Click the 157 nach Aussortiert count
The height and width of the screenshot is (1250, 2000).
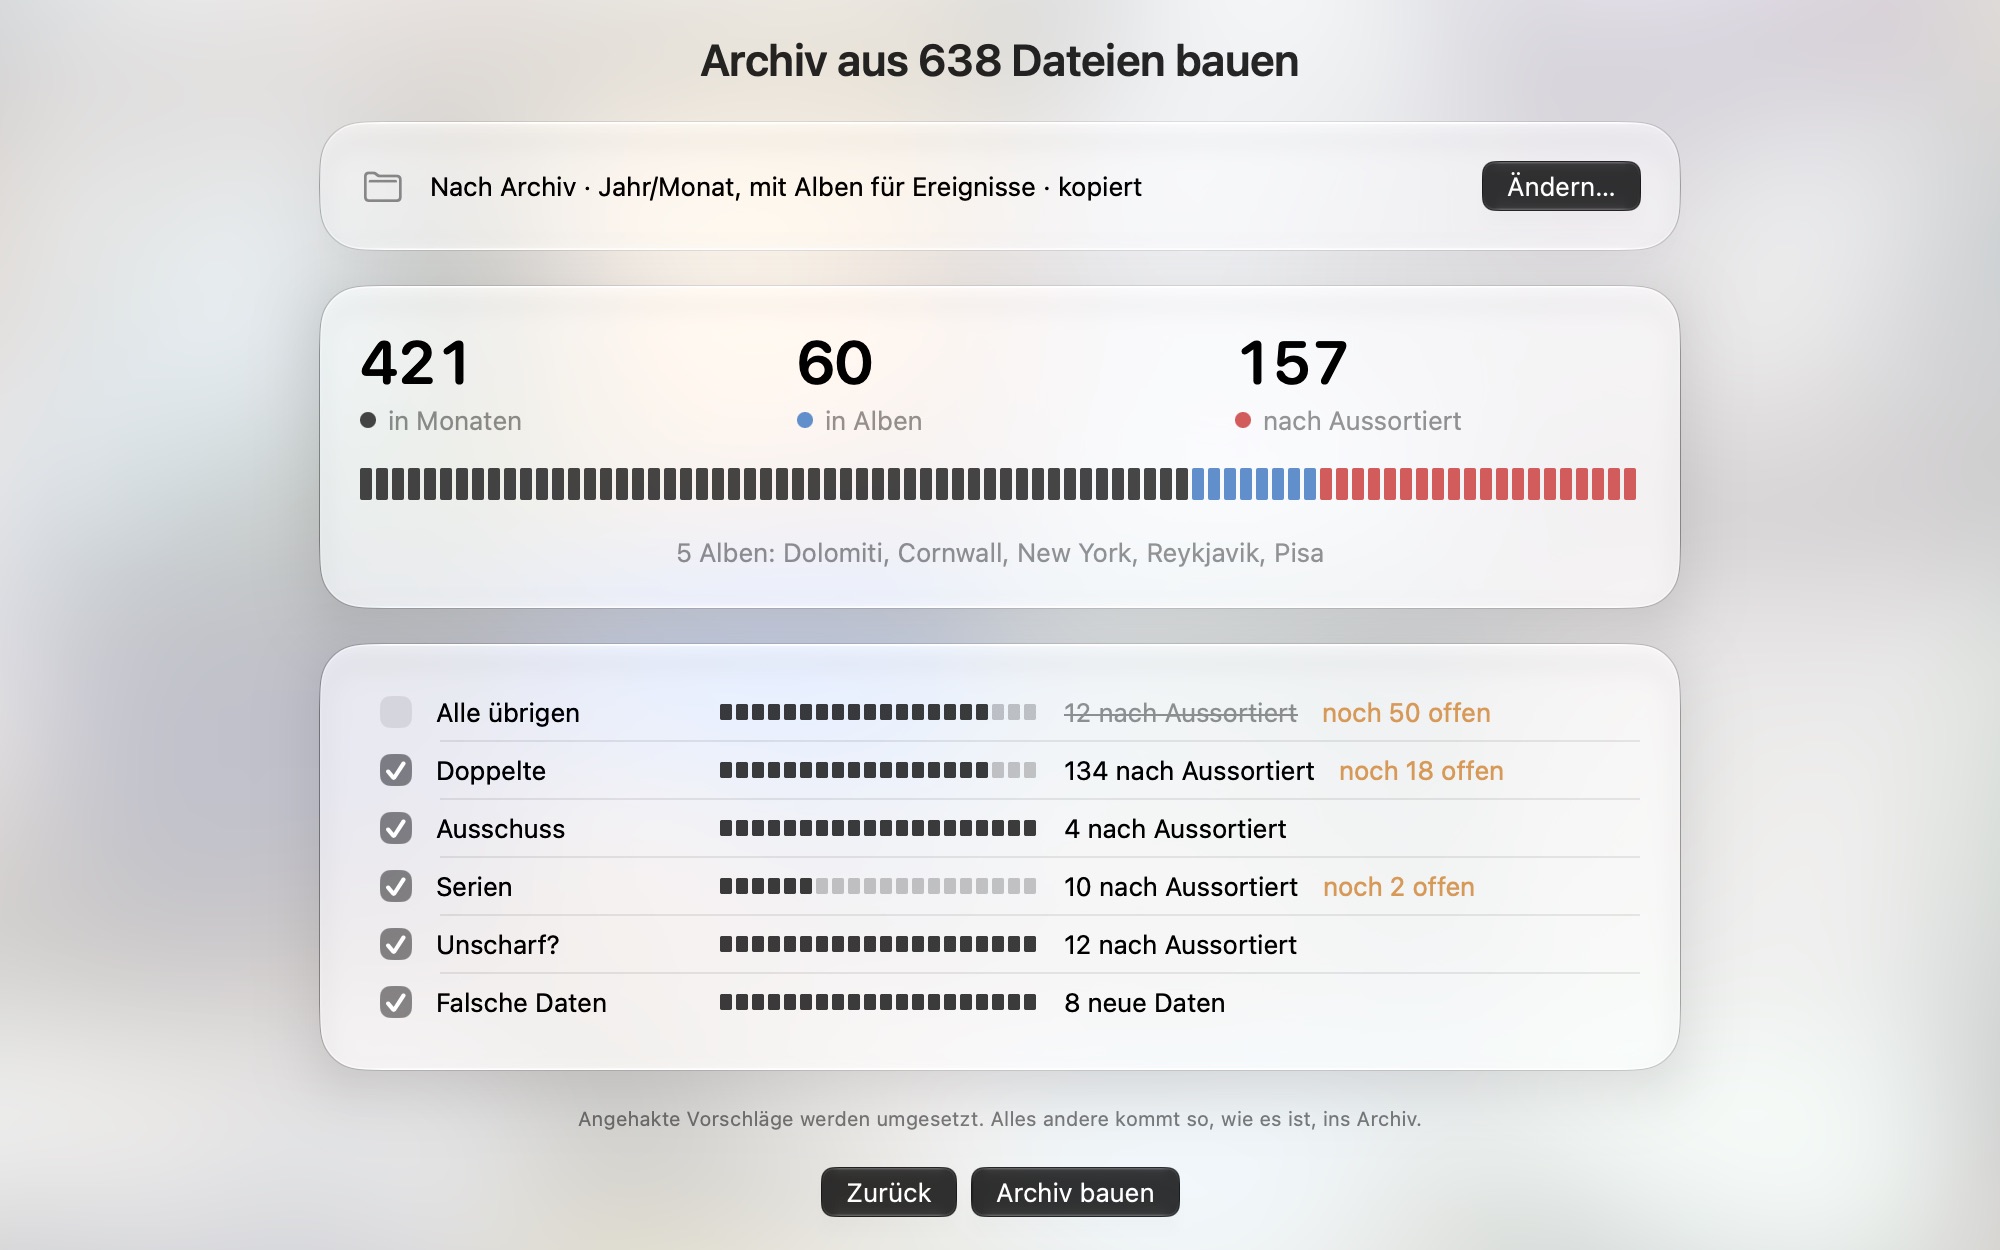pyautogui.click(x=1293, y=362)
